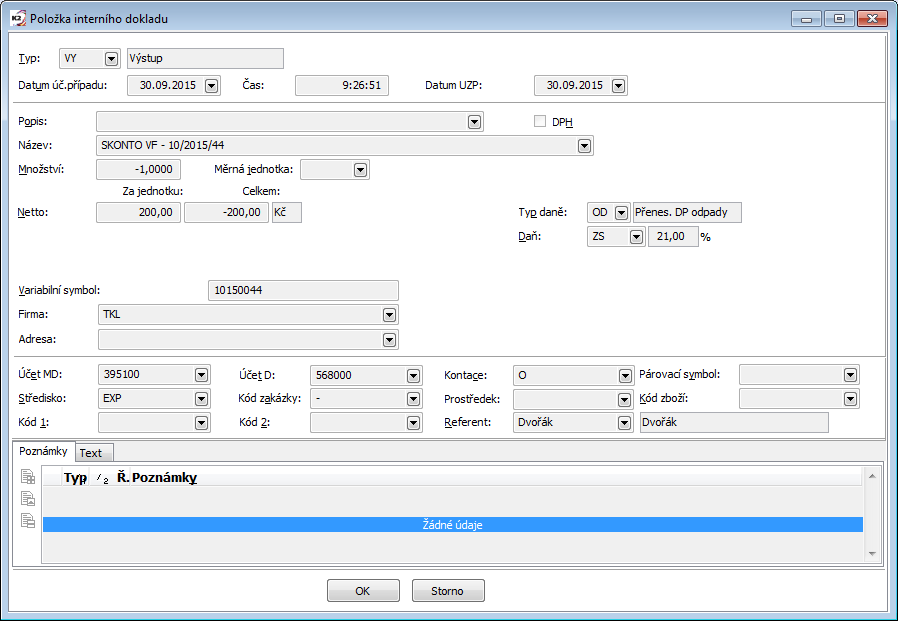Open the Kód 2 dropdown
Screen dimensions: 898x621
(413, 423)
